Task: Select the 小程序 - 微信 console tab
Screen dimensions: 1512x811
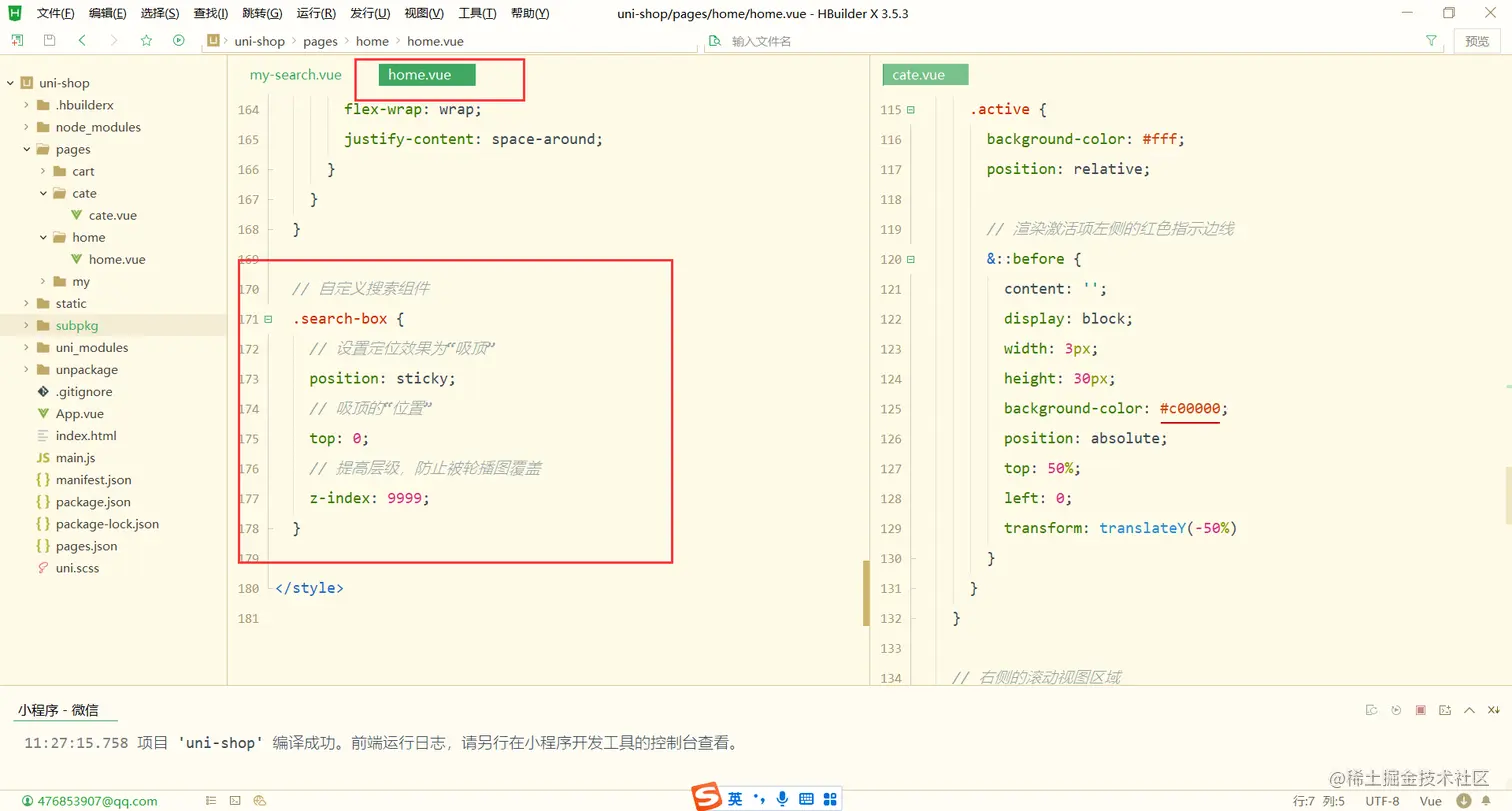Action: click(x=57, y=710)
